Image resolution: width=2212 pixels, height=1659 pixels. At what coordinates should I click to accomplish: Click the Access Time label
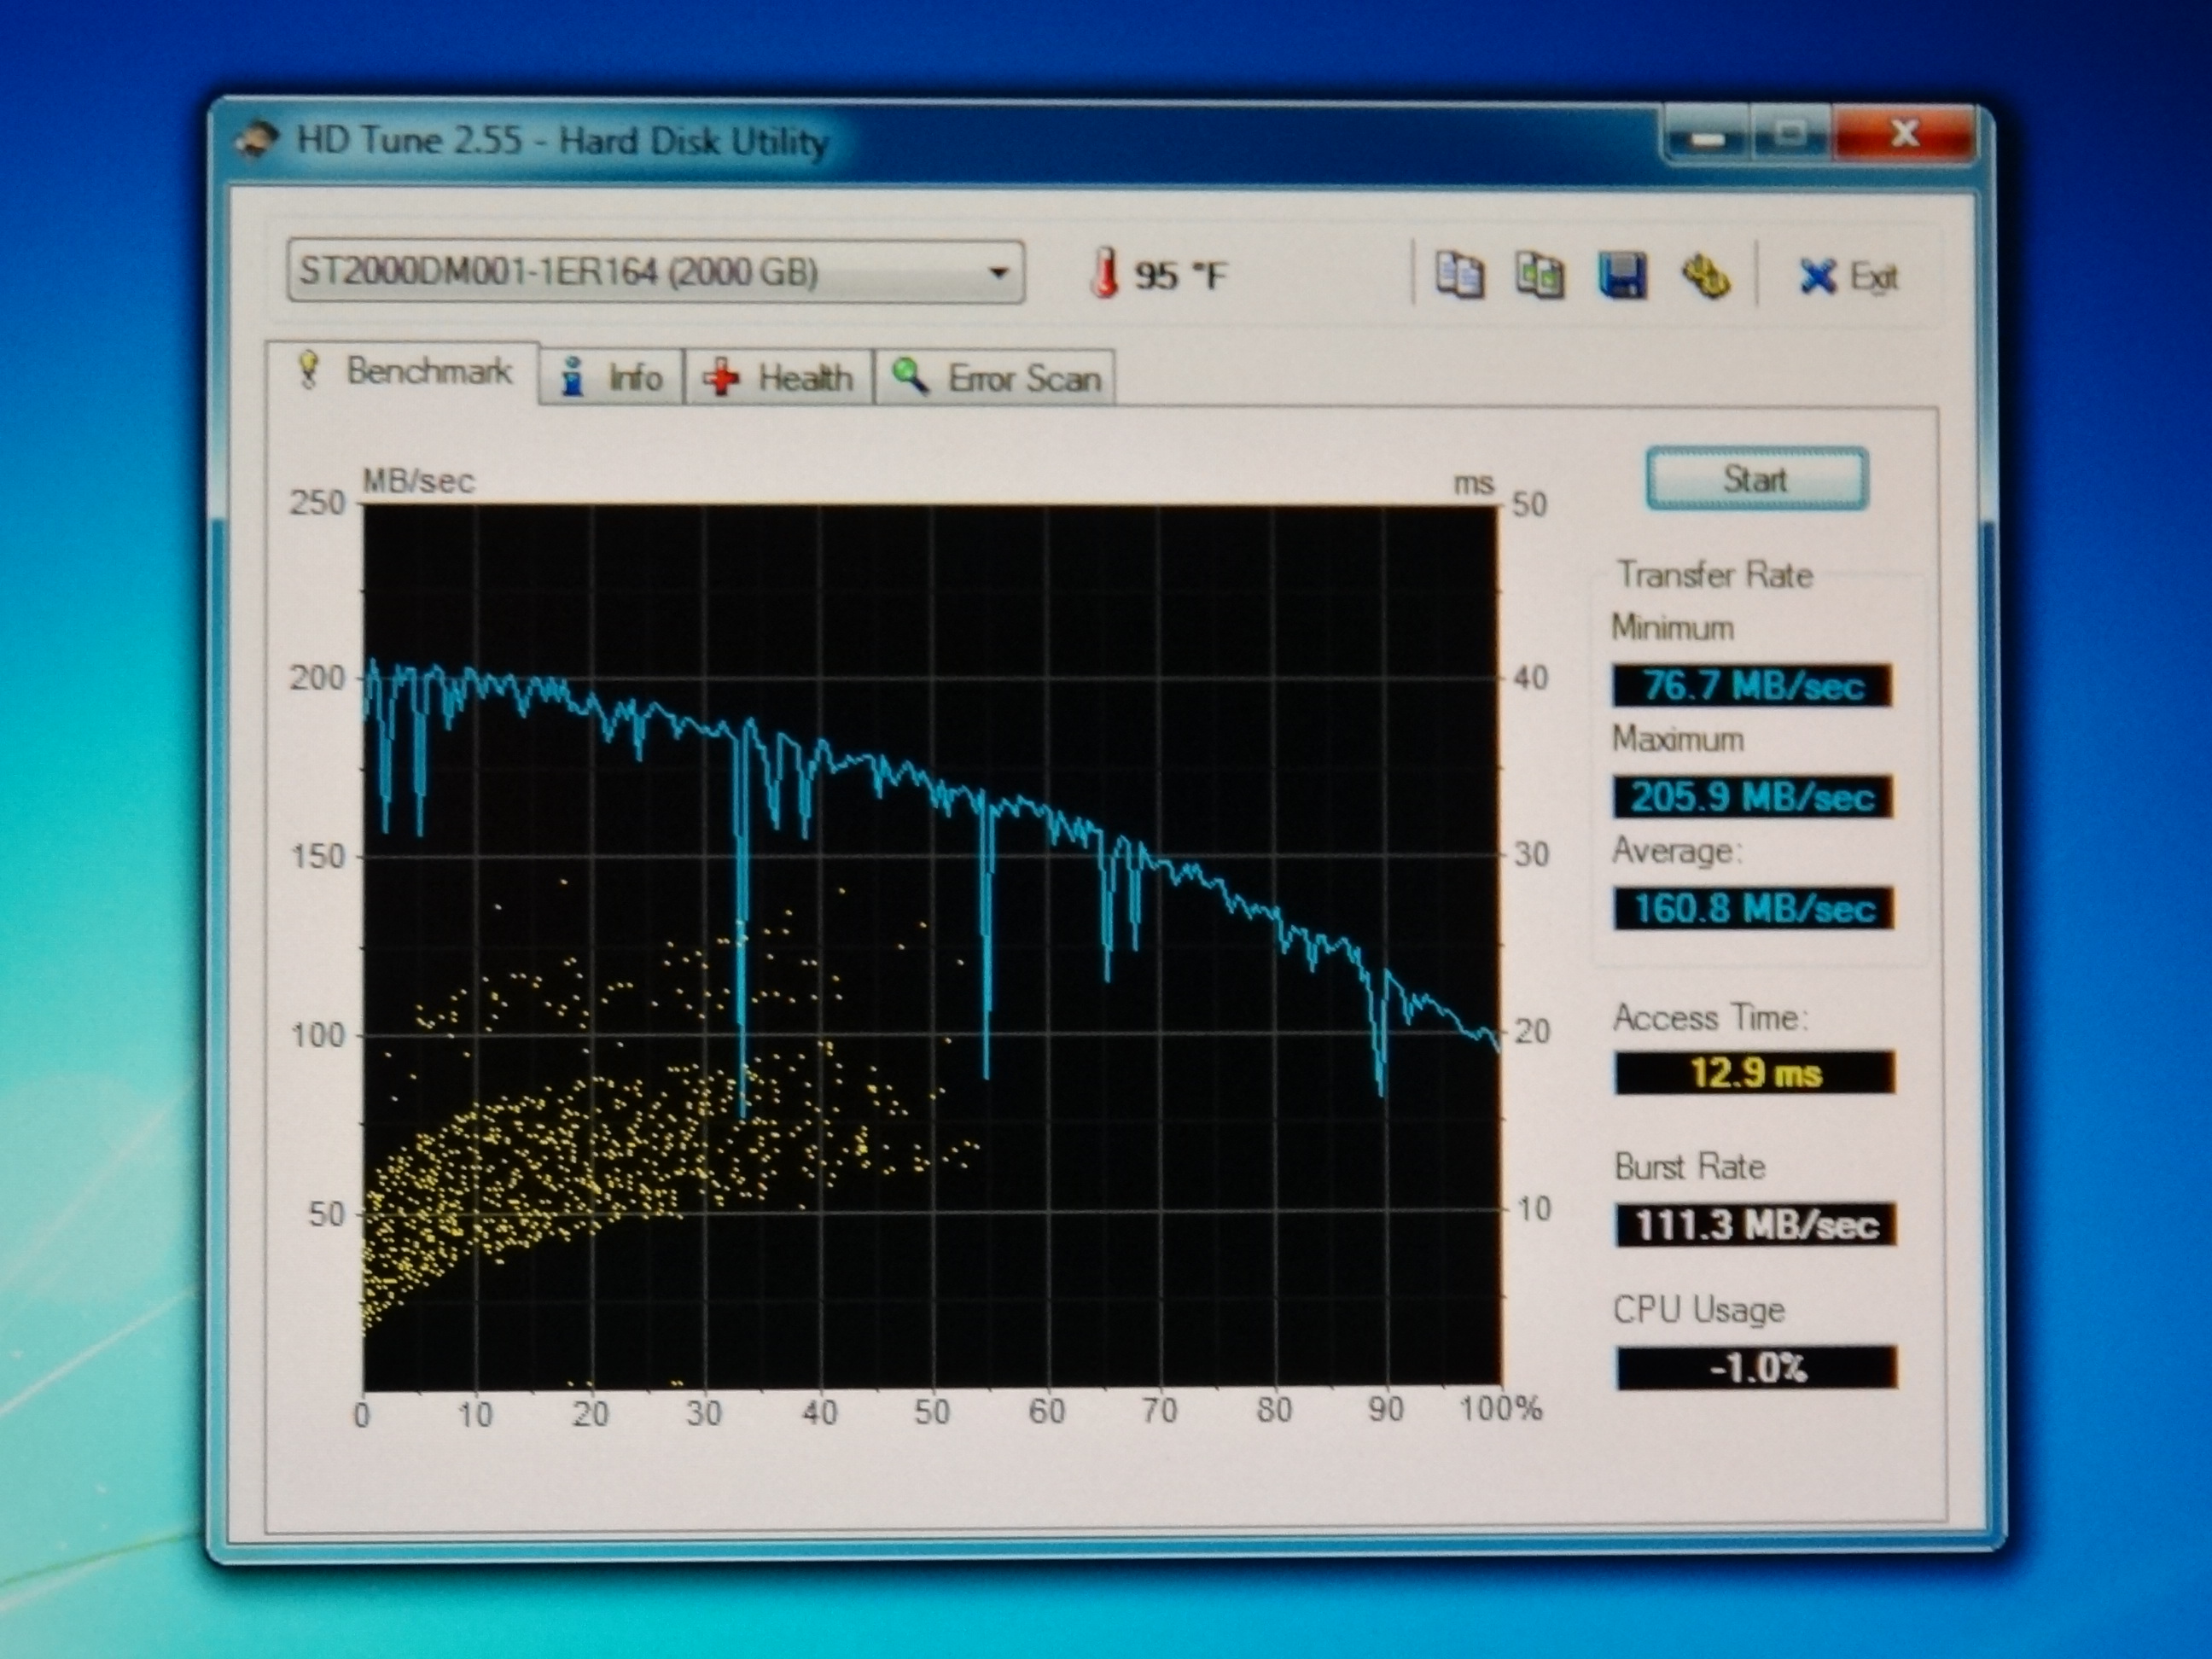tap(1710, 1017)
